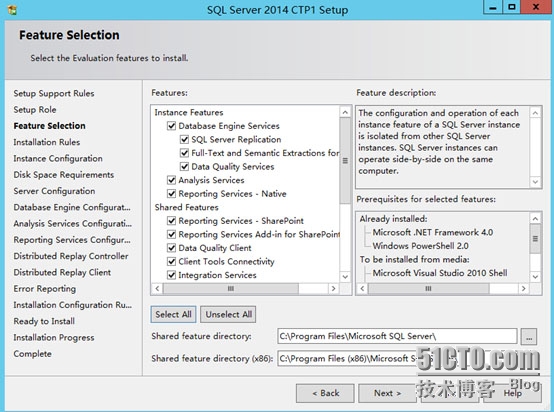Prerequisites list scroll up arrow

pos(535,219)
